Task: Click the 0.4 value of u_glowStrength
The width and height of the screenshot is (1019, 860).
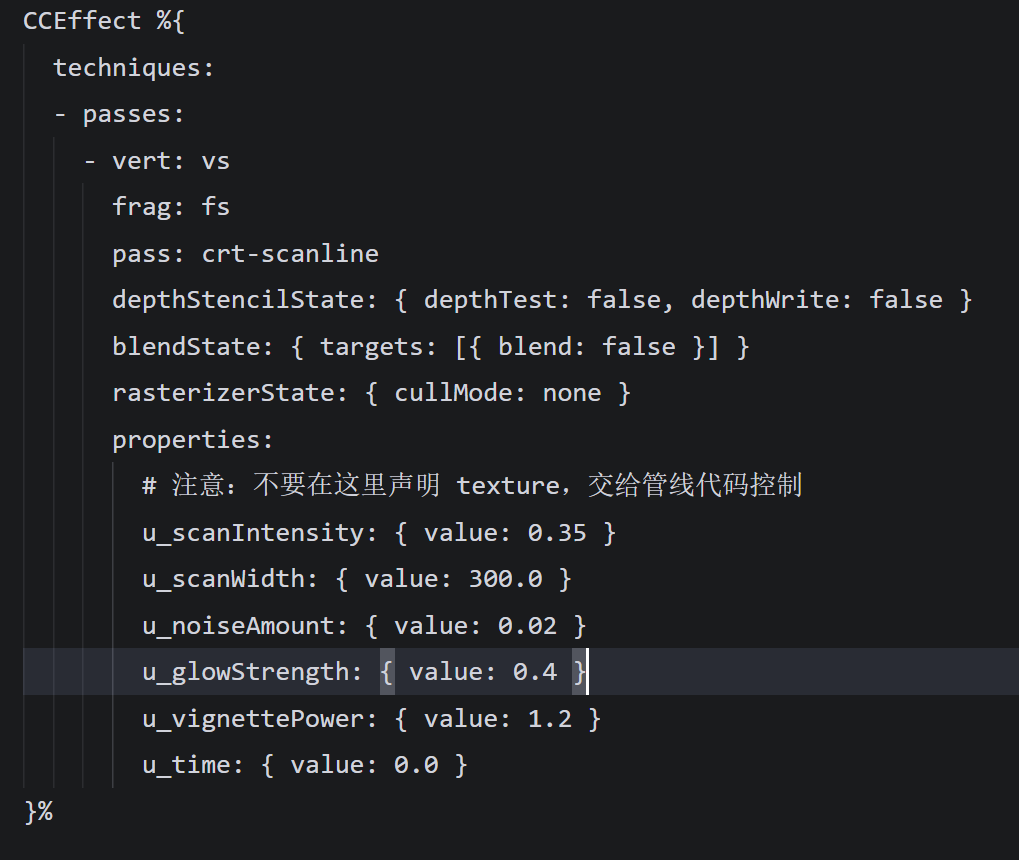Action: pos(535,672)
